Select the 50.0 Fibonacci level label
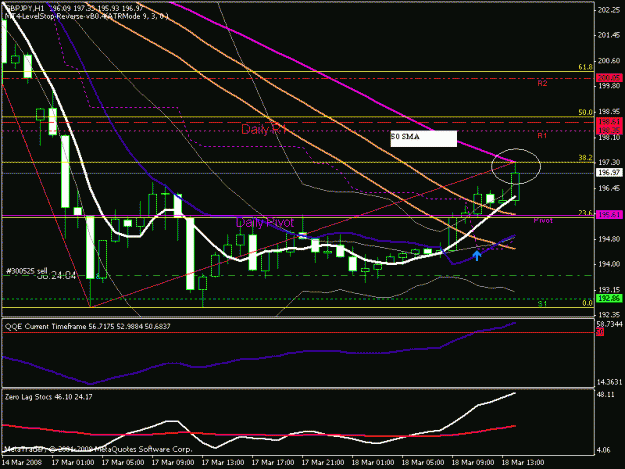 tap(585, 112)
